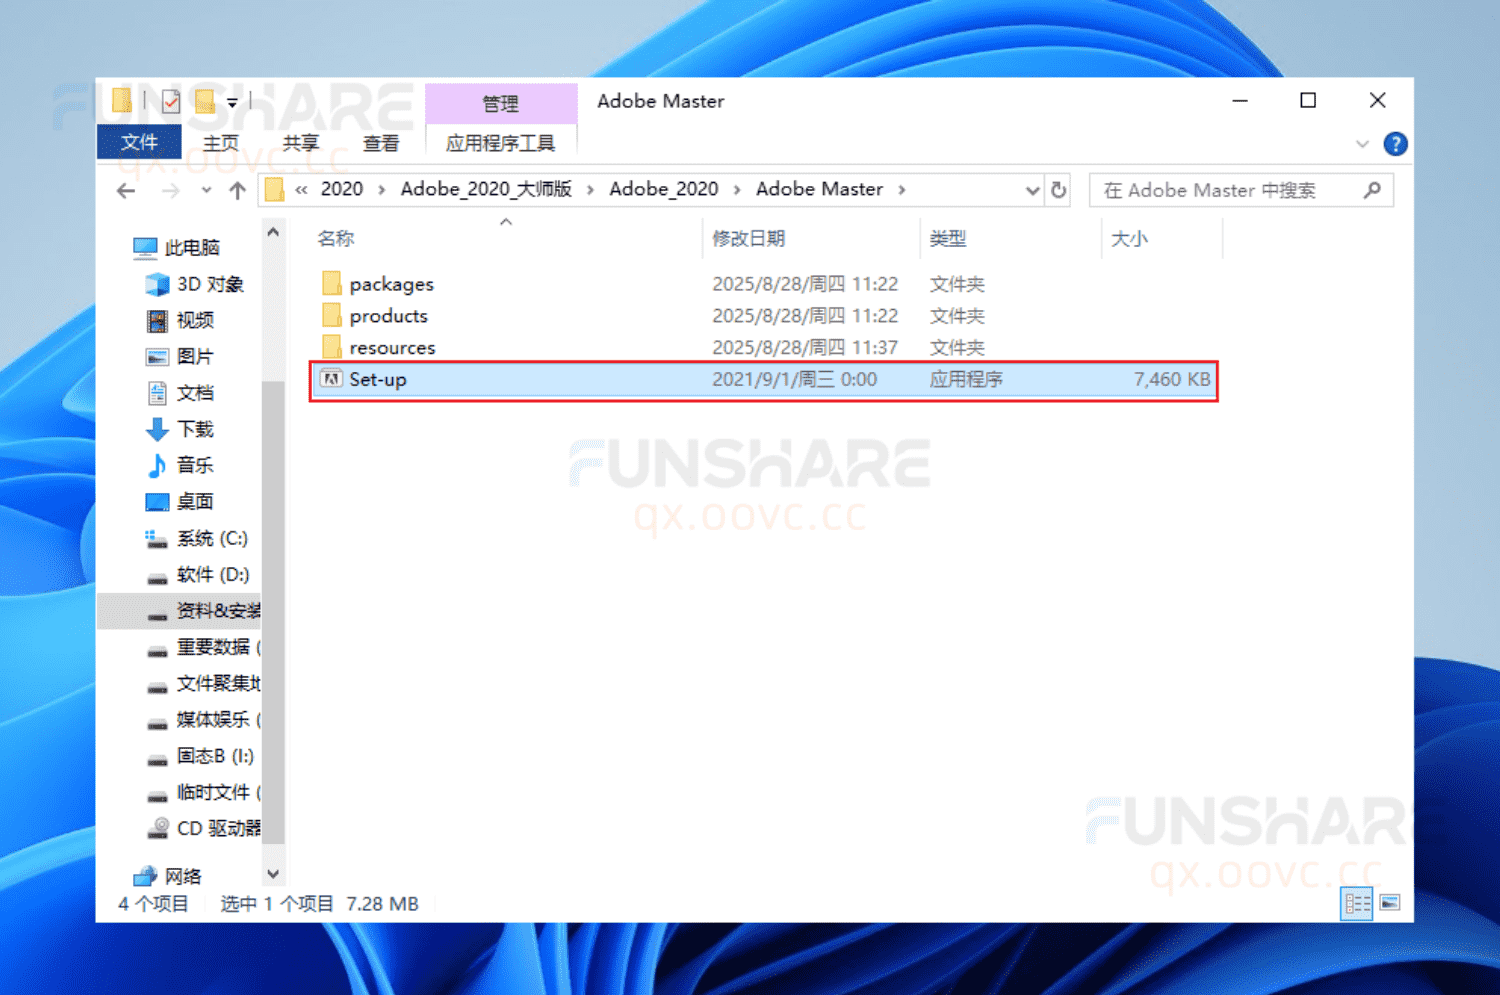1500x995 pixels.
Task: Switch to large thumbnails view
Action: point(1390,902)
